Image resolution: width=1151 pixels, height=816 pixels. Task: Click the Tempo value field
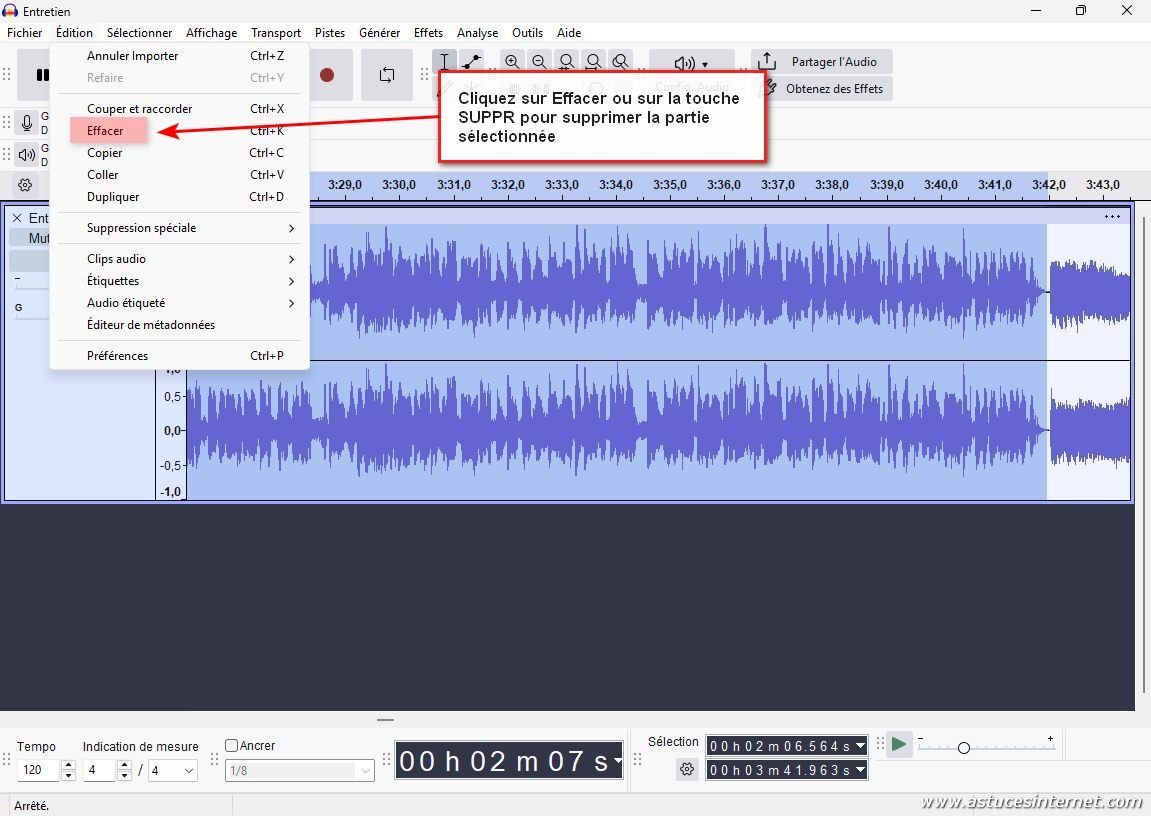pyautogui.click(x=39, y=770)
